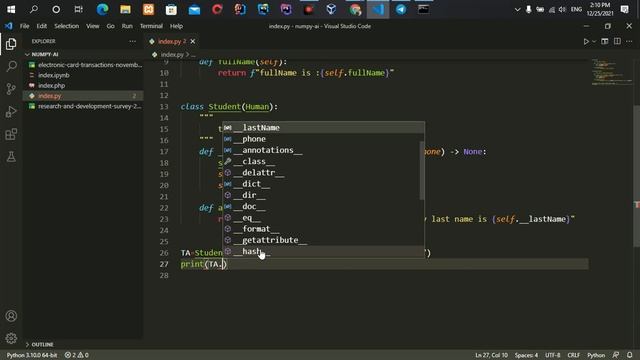Screen dimensions: 640x360
Task: Choose __lastName suggestion from autocomplete
Action: (323, 128)
